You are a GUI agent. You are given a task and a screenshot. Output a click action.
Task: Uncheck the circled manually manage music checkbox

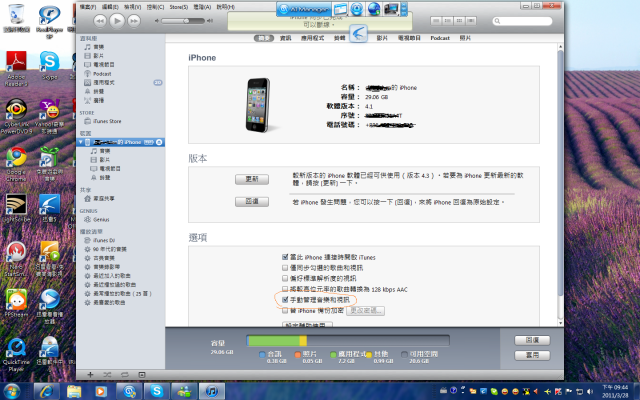pos(285,300)
